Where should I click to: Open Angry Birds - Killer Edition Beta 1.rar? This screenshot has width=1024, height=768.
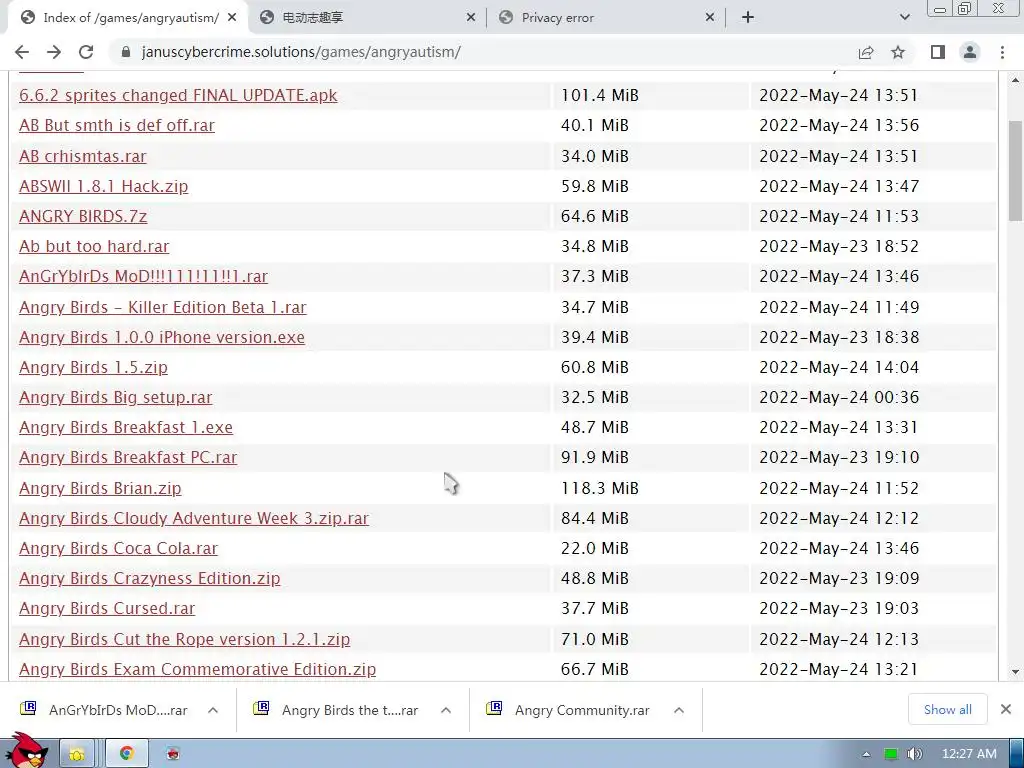163,307
